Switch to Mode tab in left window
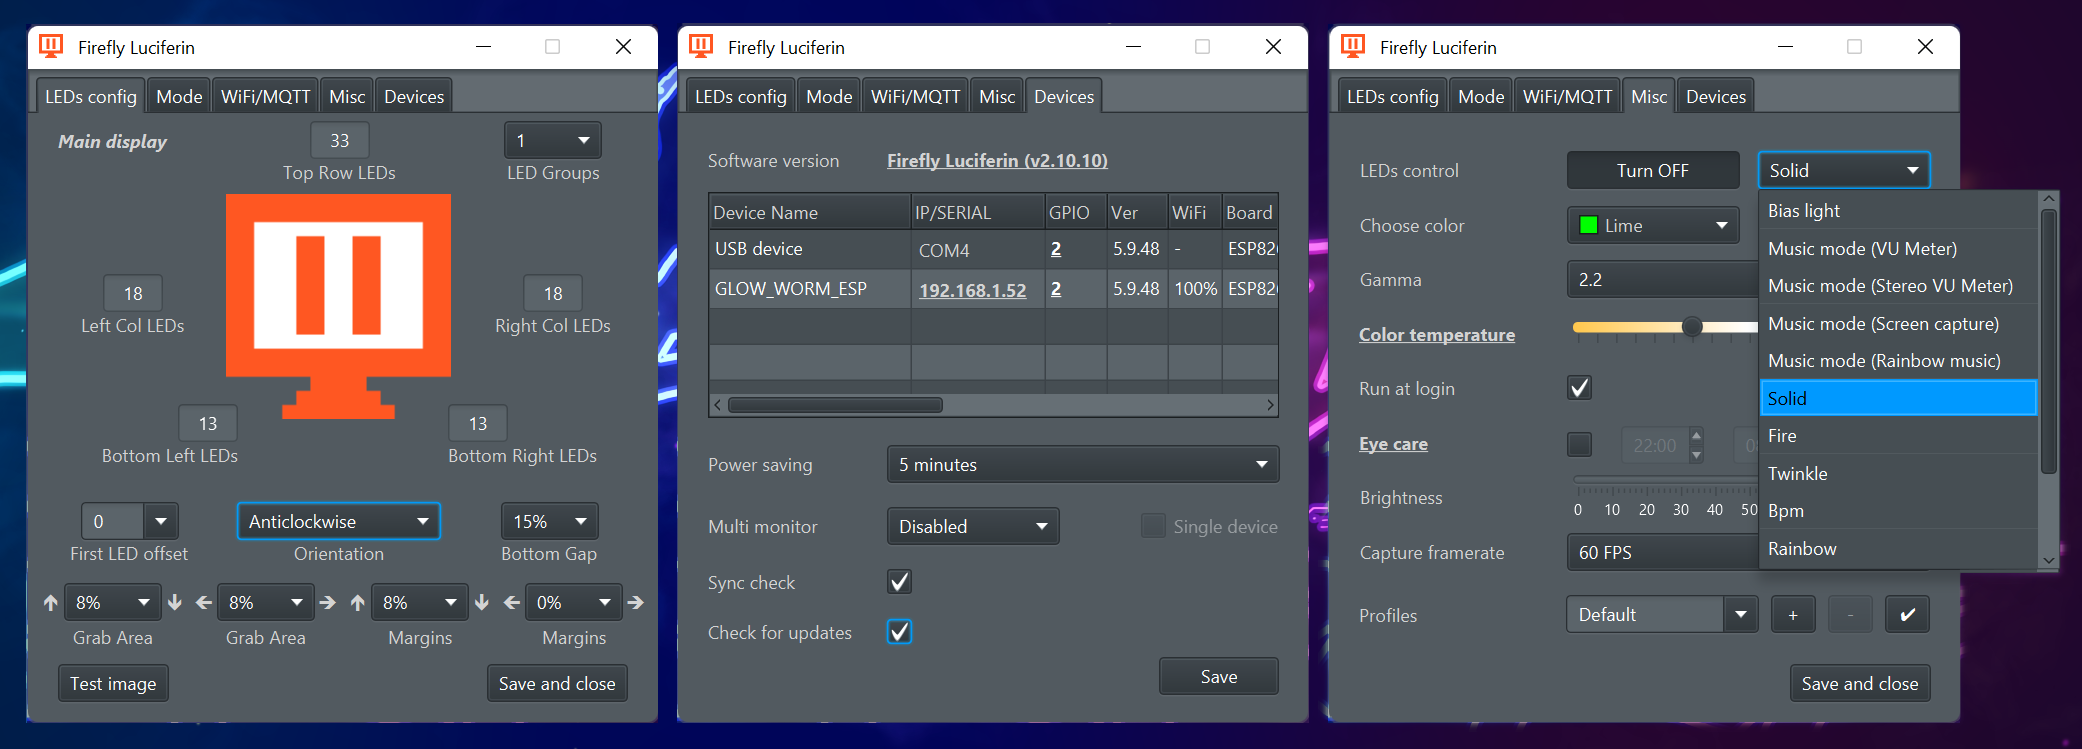The height and width of the screenshot is (749, 2082). click(179, 96)
